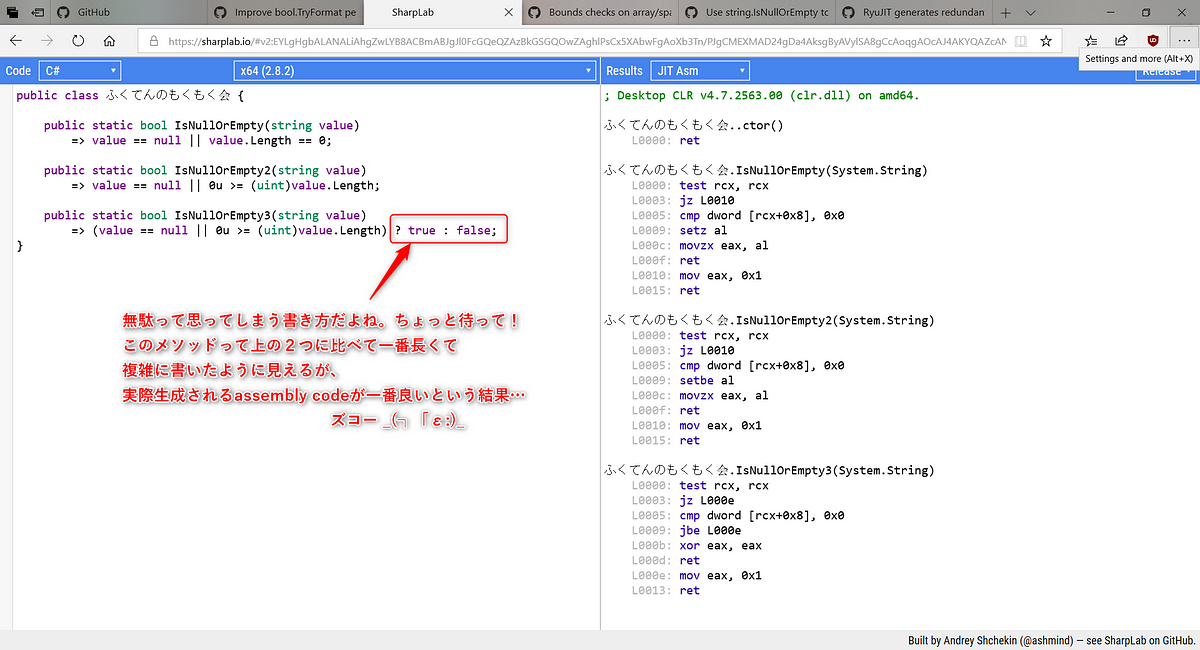
Task: Open the browser home page
Action: (x=110, y=41)
